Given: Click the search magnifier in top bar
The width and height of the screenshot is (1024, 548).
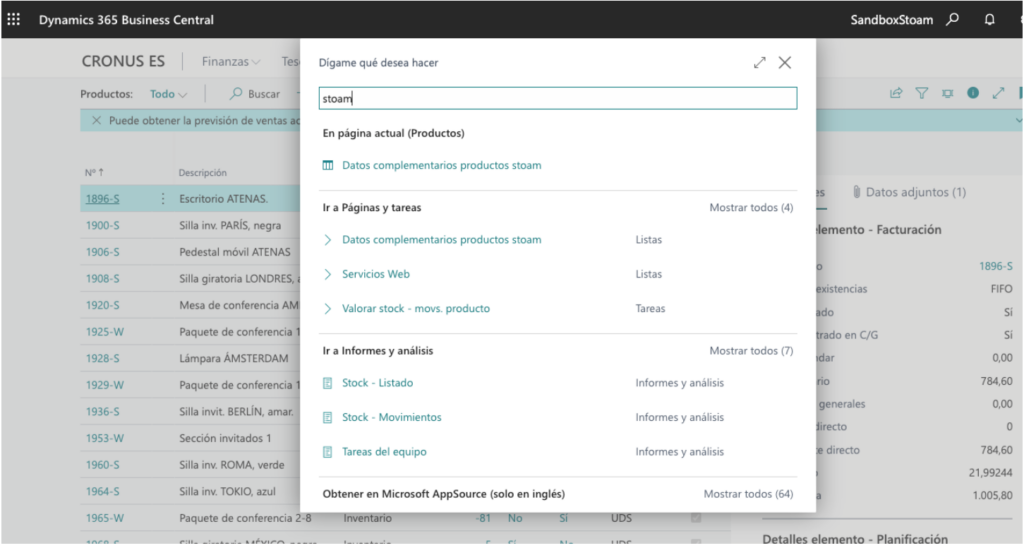Looking at the screenshot, I should point(953,20).
